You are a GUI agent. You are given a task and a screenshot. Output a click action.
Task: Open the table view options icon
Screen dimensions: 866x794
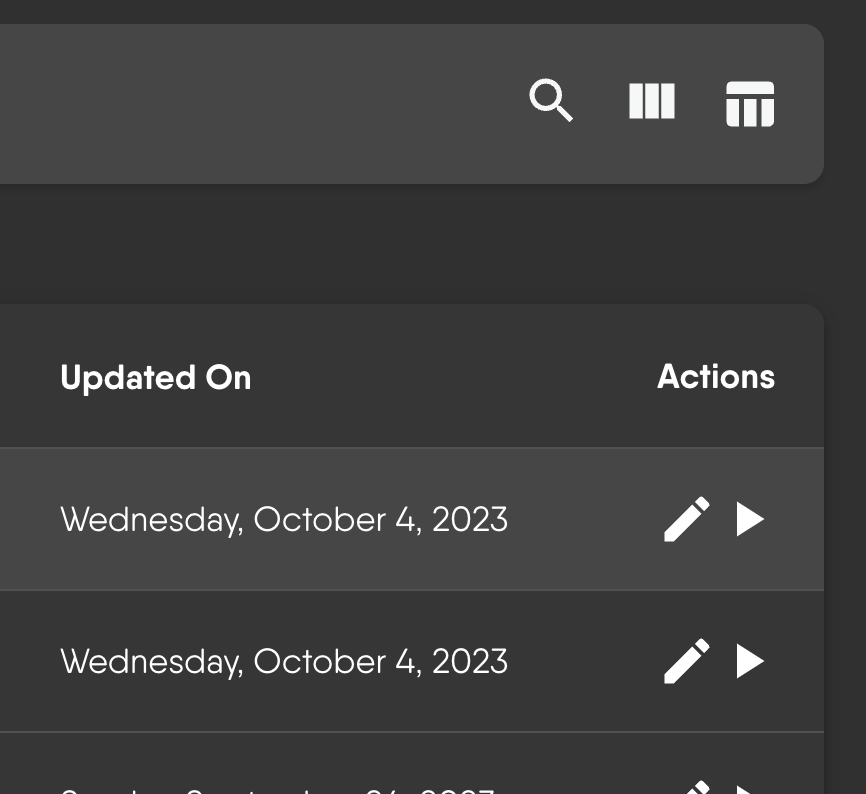point(750,101)
